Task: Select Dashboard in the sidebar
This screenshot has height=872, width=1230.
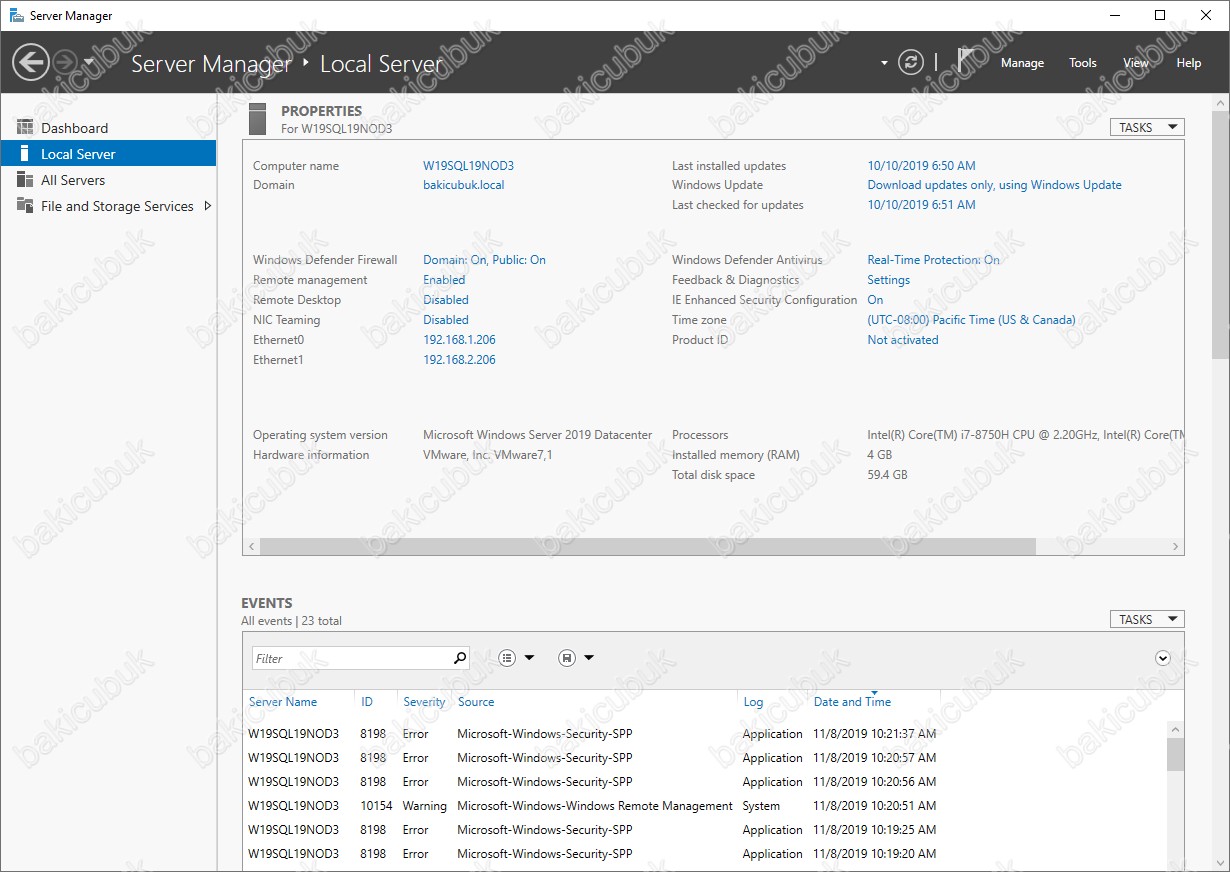Action: tap(108, 128)
